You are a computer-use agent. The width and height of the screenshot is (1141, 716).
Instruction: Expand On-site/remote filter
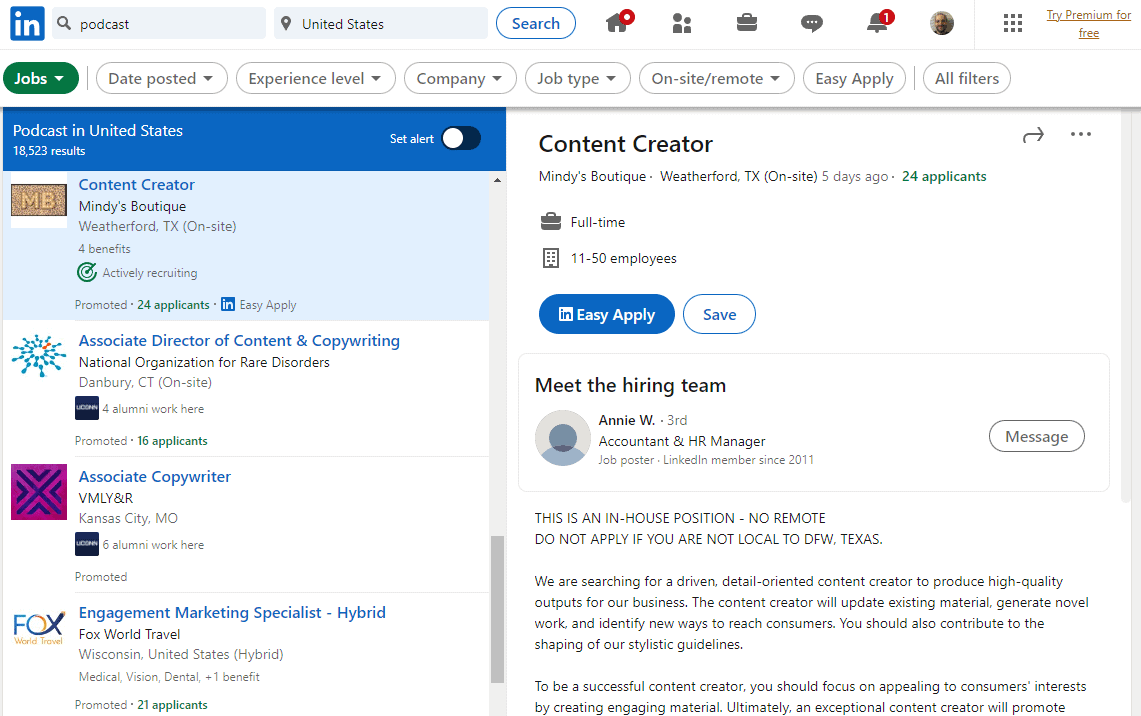pos(716,78)
